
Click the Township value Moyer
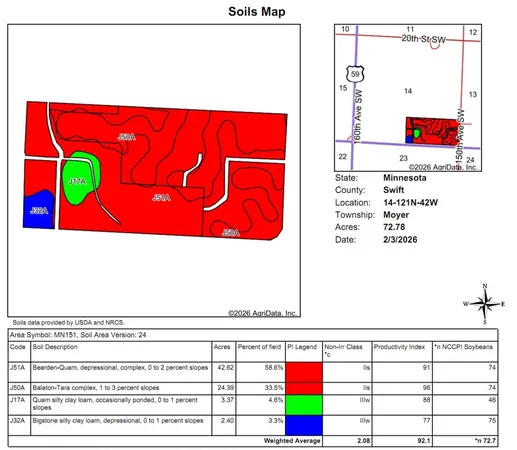click(396, 215)
